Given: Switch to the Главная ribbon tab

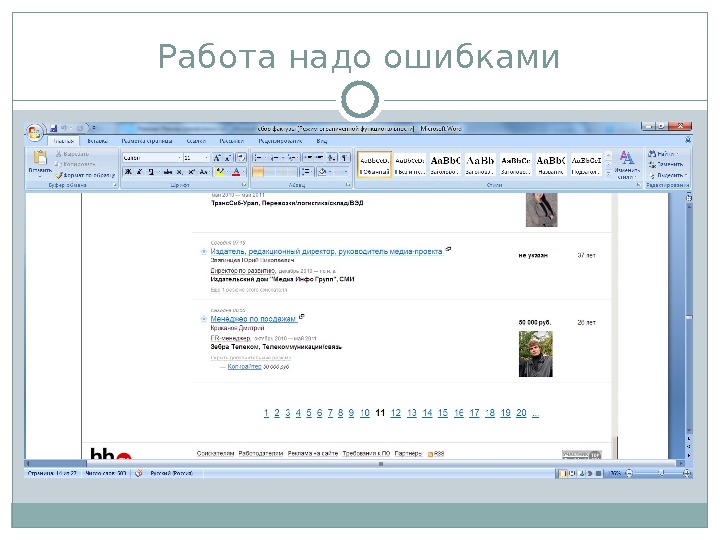Looking at the screenshot, I should pyautogui.click(x=63, y=141).
